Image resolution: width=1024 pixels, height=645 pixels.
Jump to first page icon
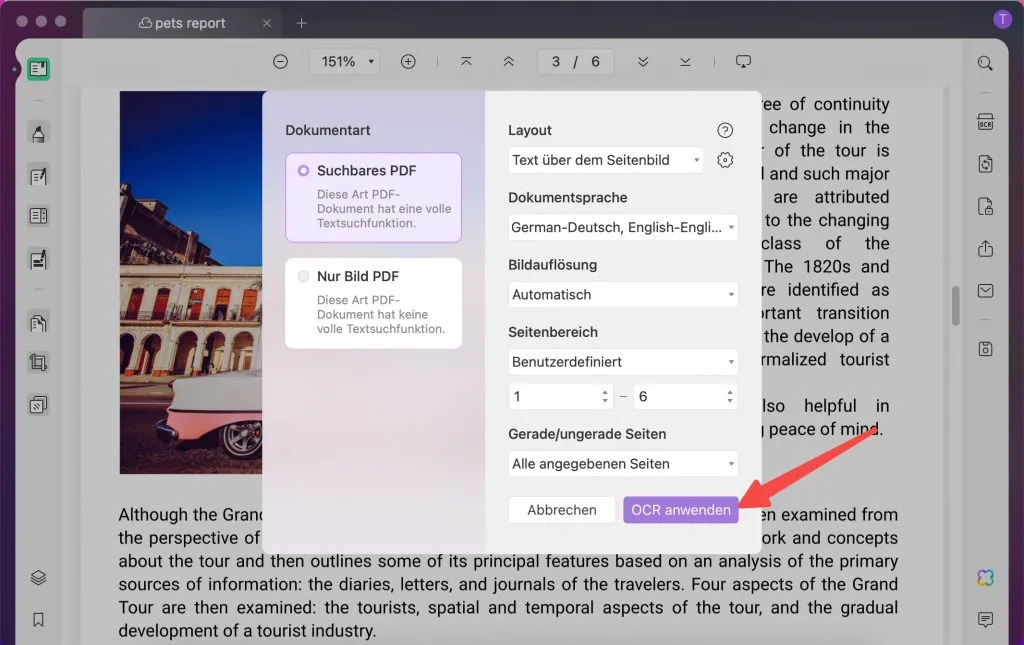(466, 61)
